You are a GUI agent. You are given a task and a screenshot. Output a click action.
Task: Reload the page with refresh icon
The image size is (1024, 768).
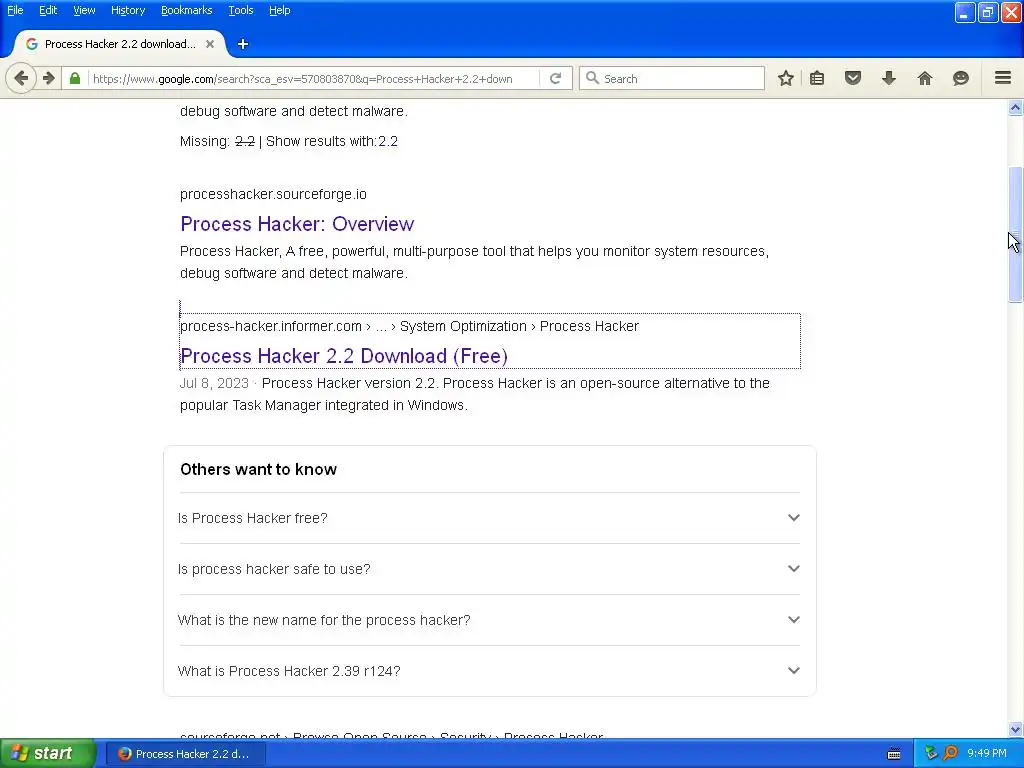coord(555,78)
